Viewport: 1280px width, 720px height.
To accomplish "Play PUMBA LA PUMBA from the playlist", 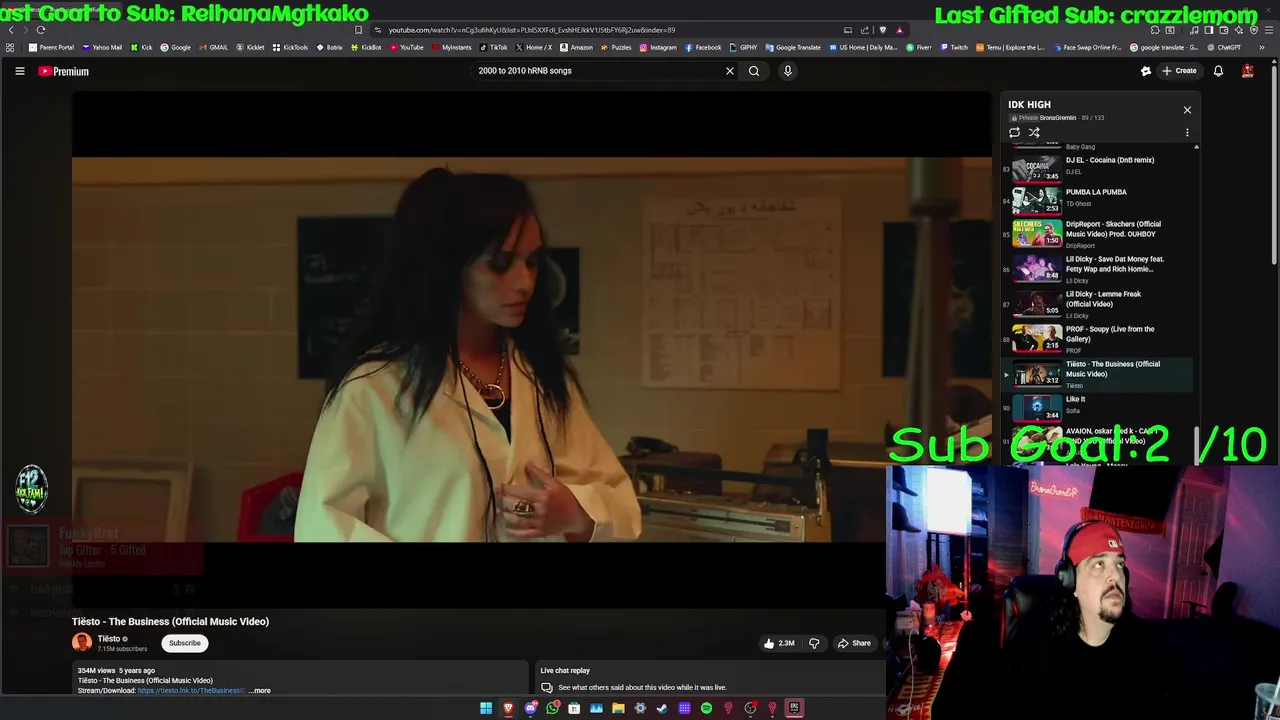I will point(1098,198).
